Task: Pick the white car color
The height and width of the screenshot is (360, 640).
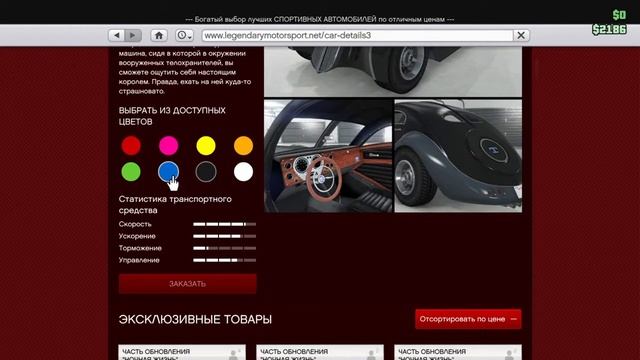Action: point(243,172)
